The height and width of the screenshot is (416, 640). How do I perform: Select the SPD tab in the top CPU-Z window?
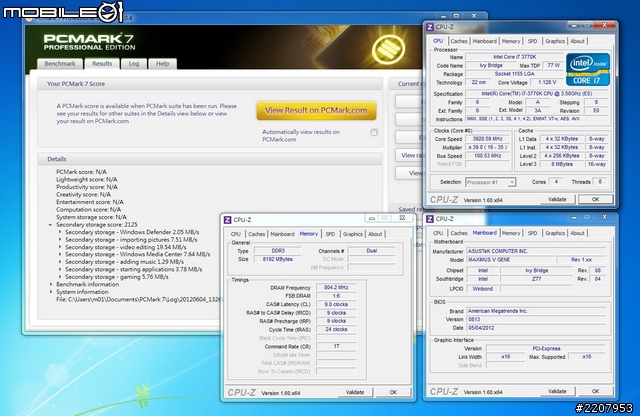pyautogui.click(x=533, y=41)
